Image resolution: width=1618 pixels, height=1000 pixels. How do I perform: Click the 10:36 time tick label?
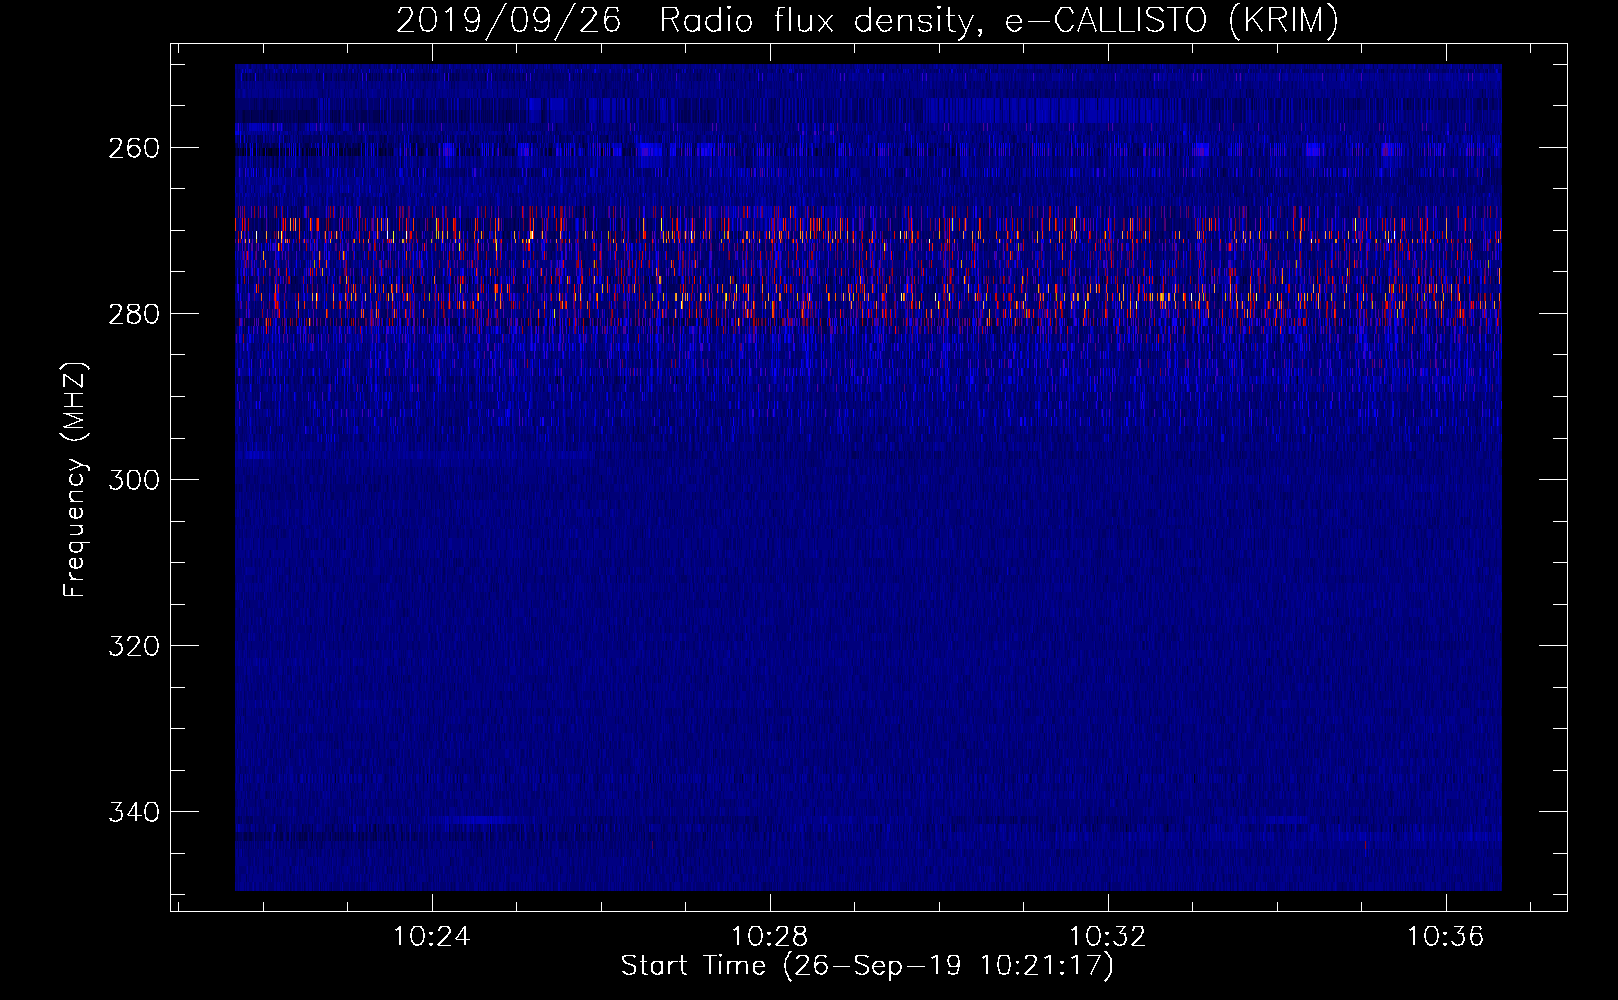[1445, 937]
